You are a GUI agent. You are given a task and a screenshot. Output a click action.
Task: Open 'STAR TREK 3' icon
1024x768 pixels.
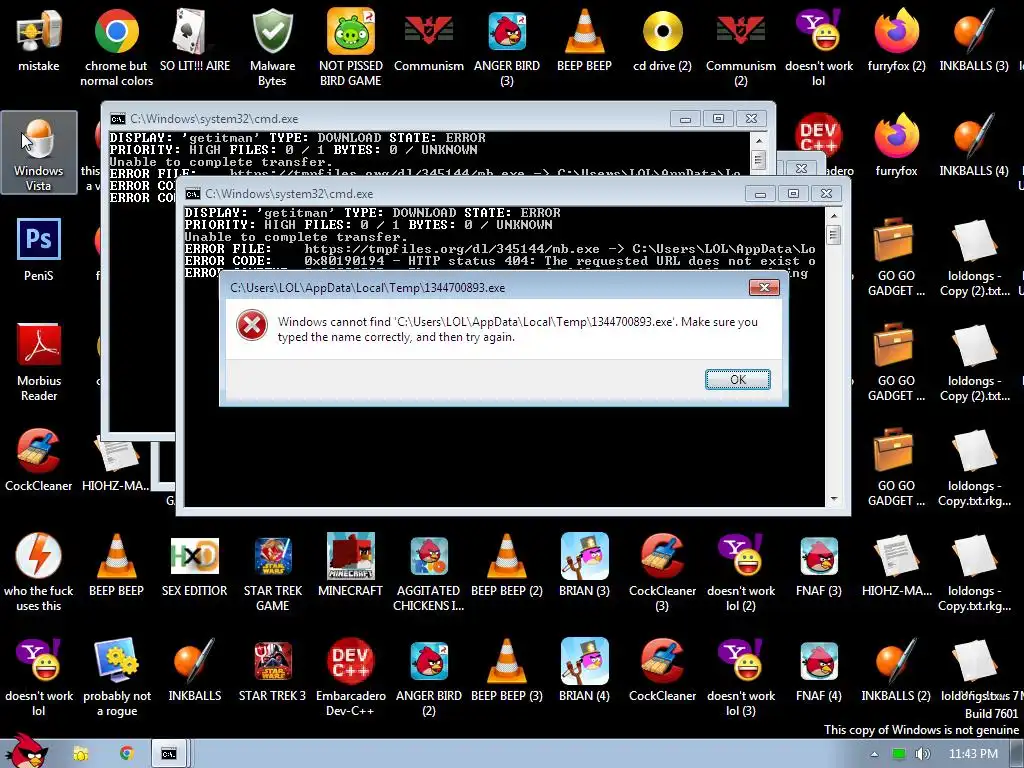272,671
